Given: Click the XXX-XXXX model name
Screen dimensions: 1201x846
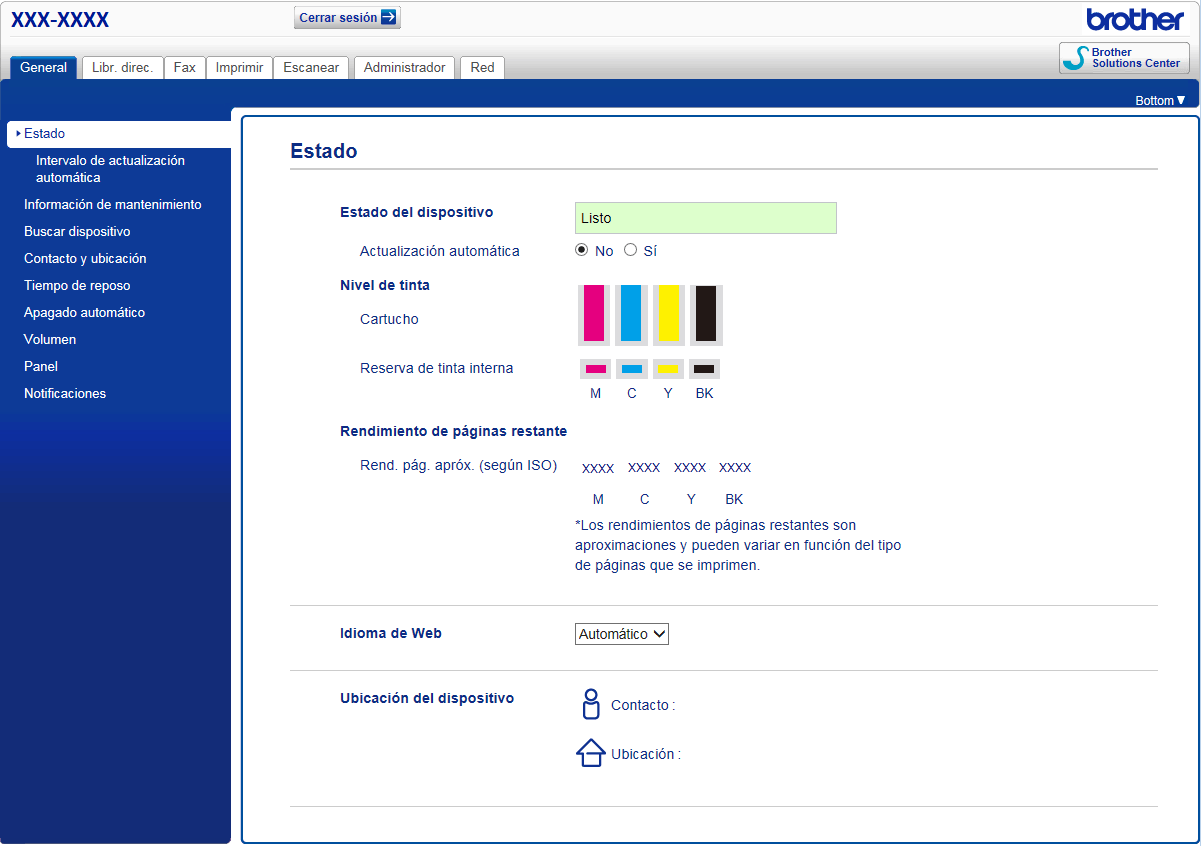Looking at the screenshot, I should 60,20.
